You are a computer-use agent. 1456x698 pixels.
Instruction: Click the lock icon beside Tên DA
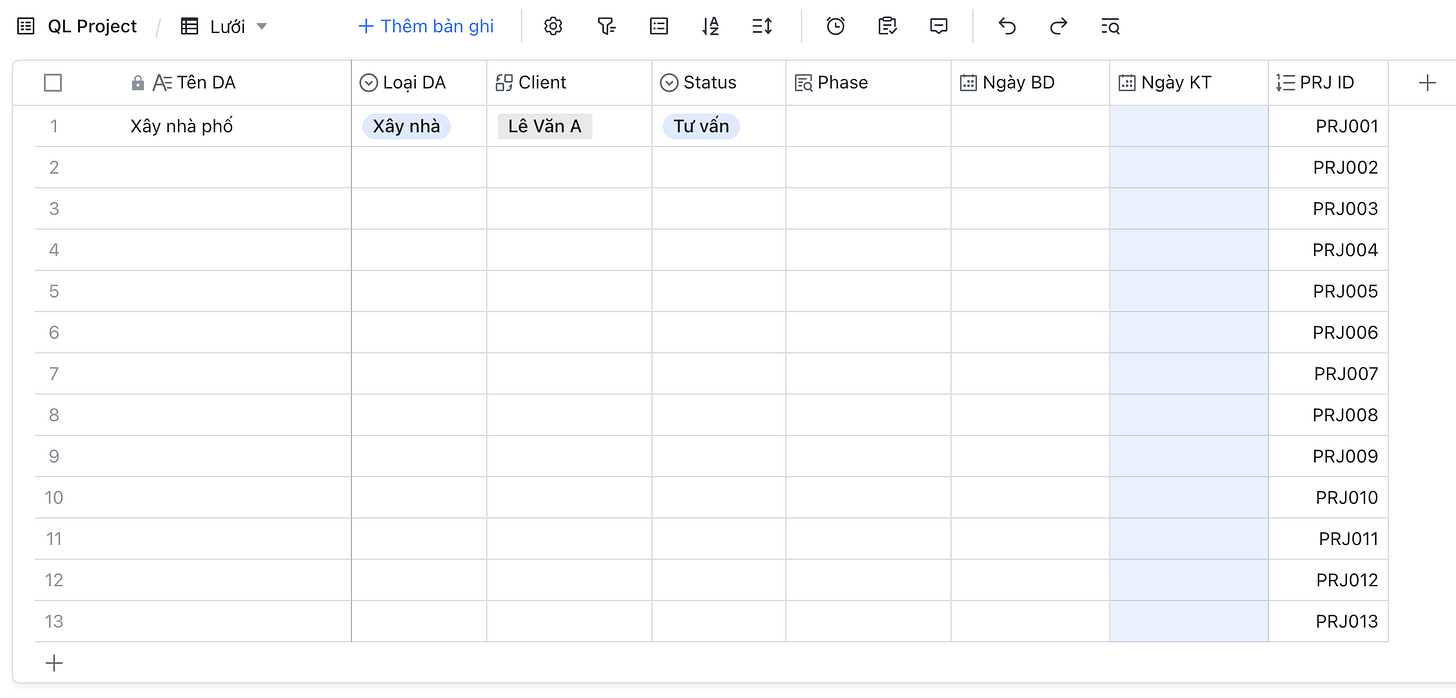tap(138, 83)
